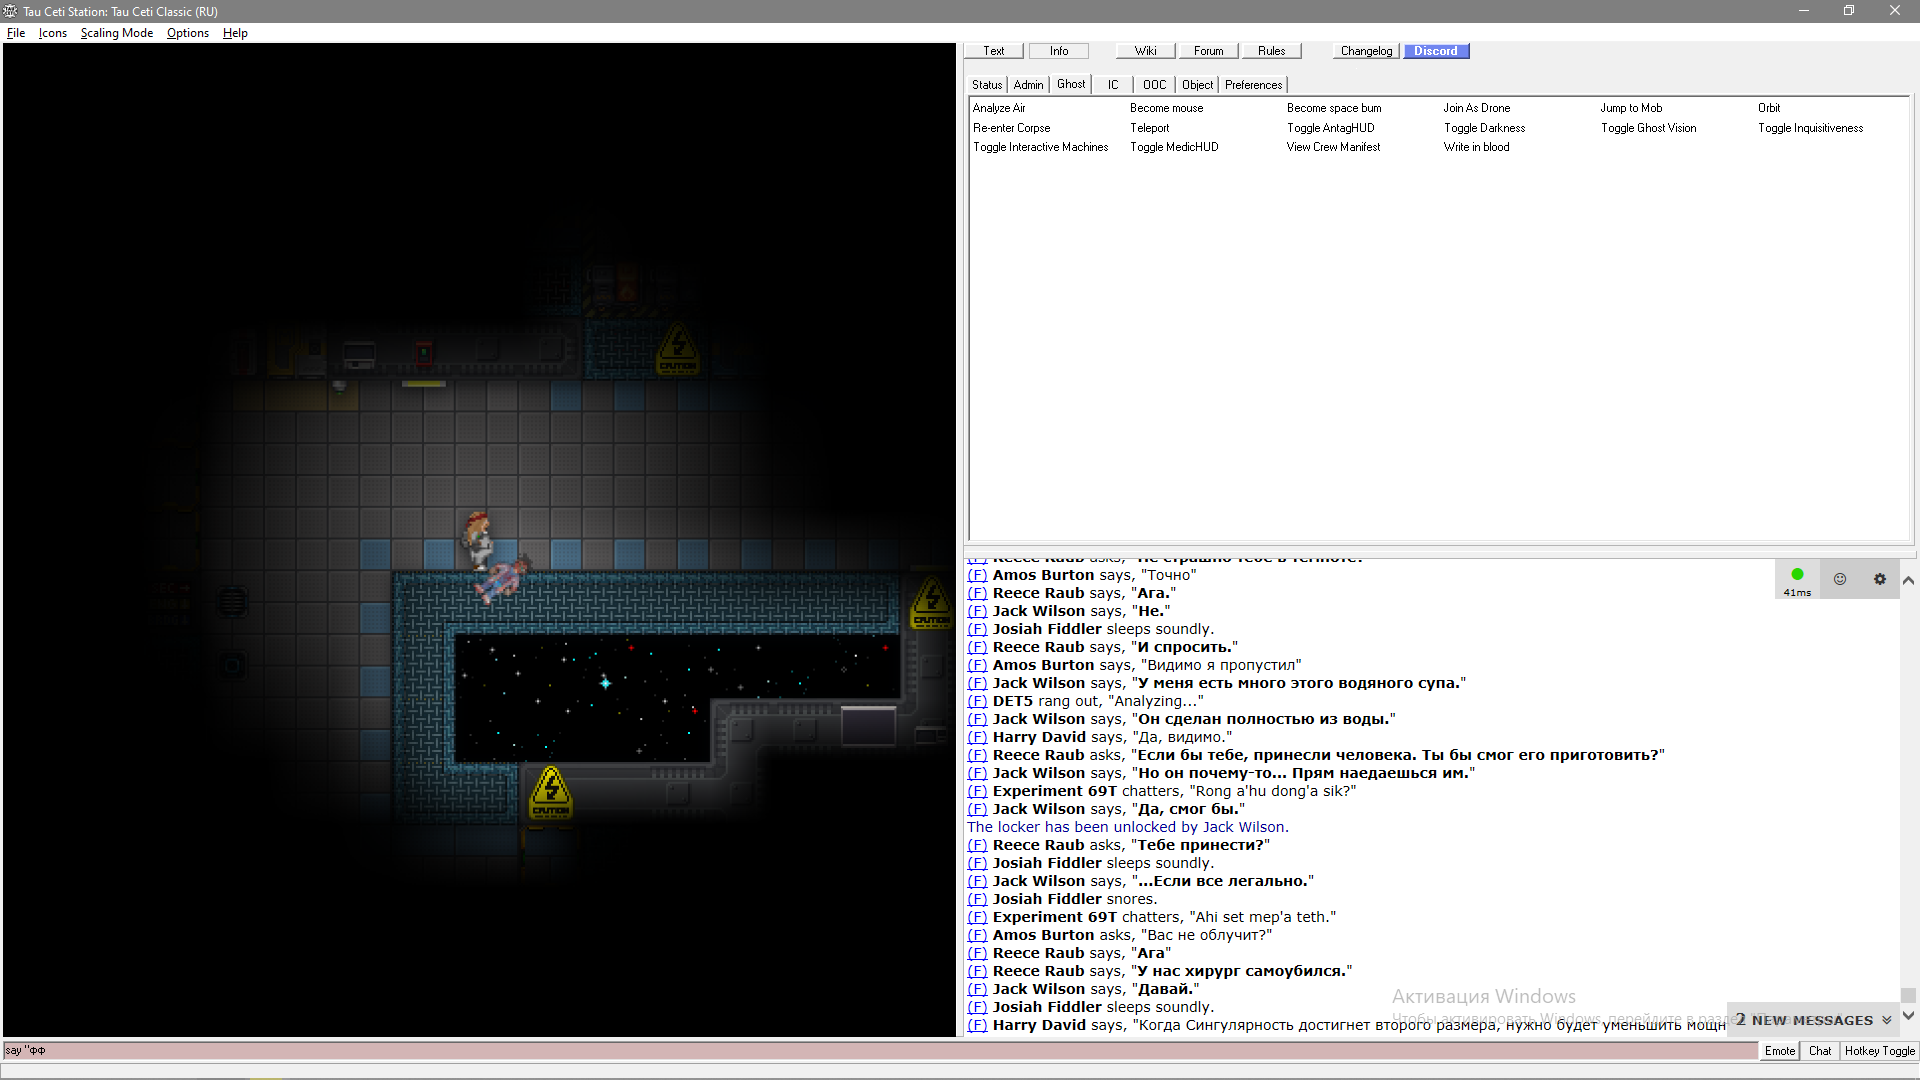Open the Forum button
1920x1080 pixels.
[x=1209, y=51]
